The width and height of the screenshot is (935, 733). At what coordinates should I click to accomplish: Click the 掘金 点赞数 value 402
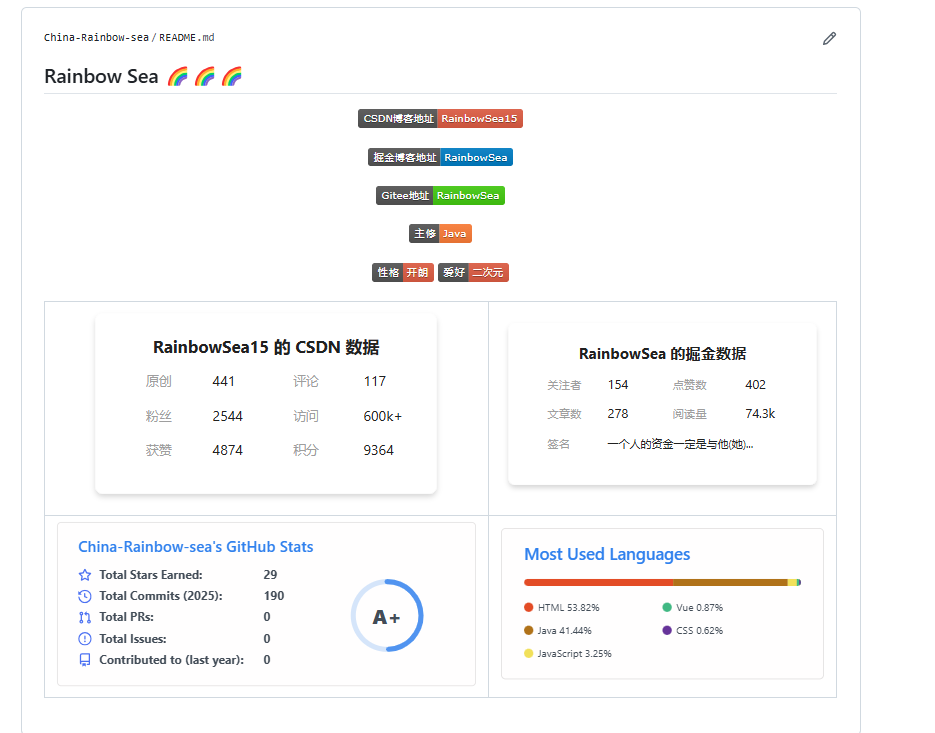(x=756, y=385)
